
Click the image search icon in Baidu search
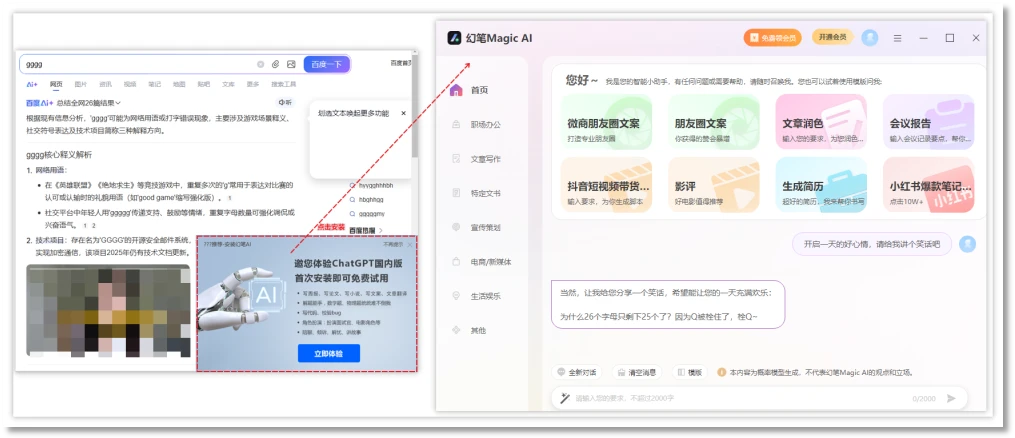click(x=291, y=64)
